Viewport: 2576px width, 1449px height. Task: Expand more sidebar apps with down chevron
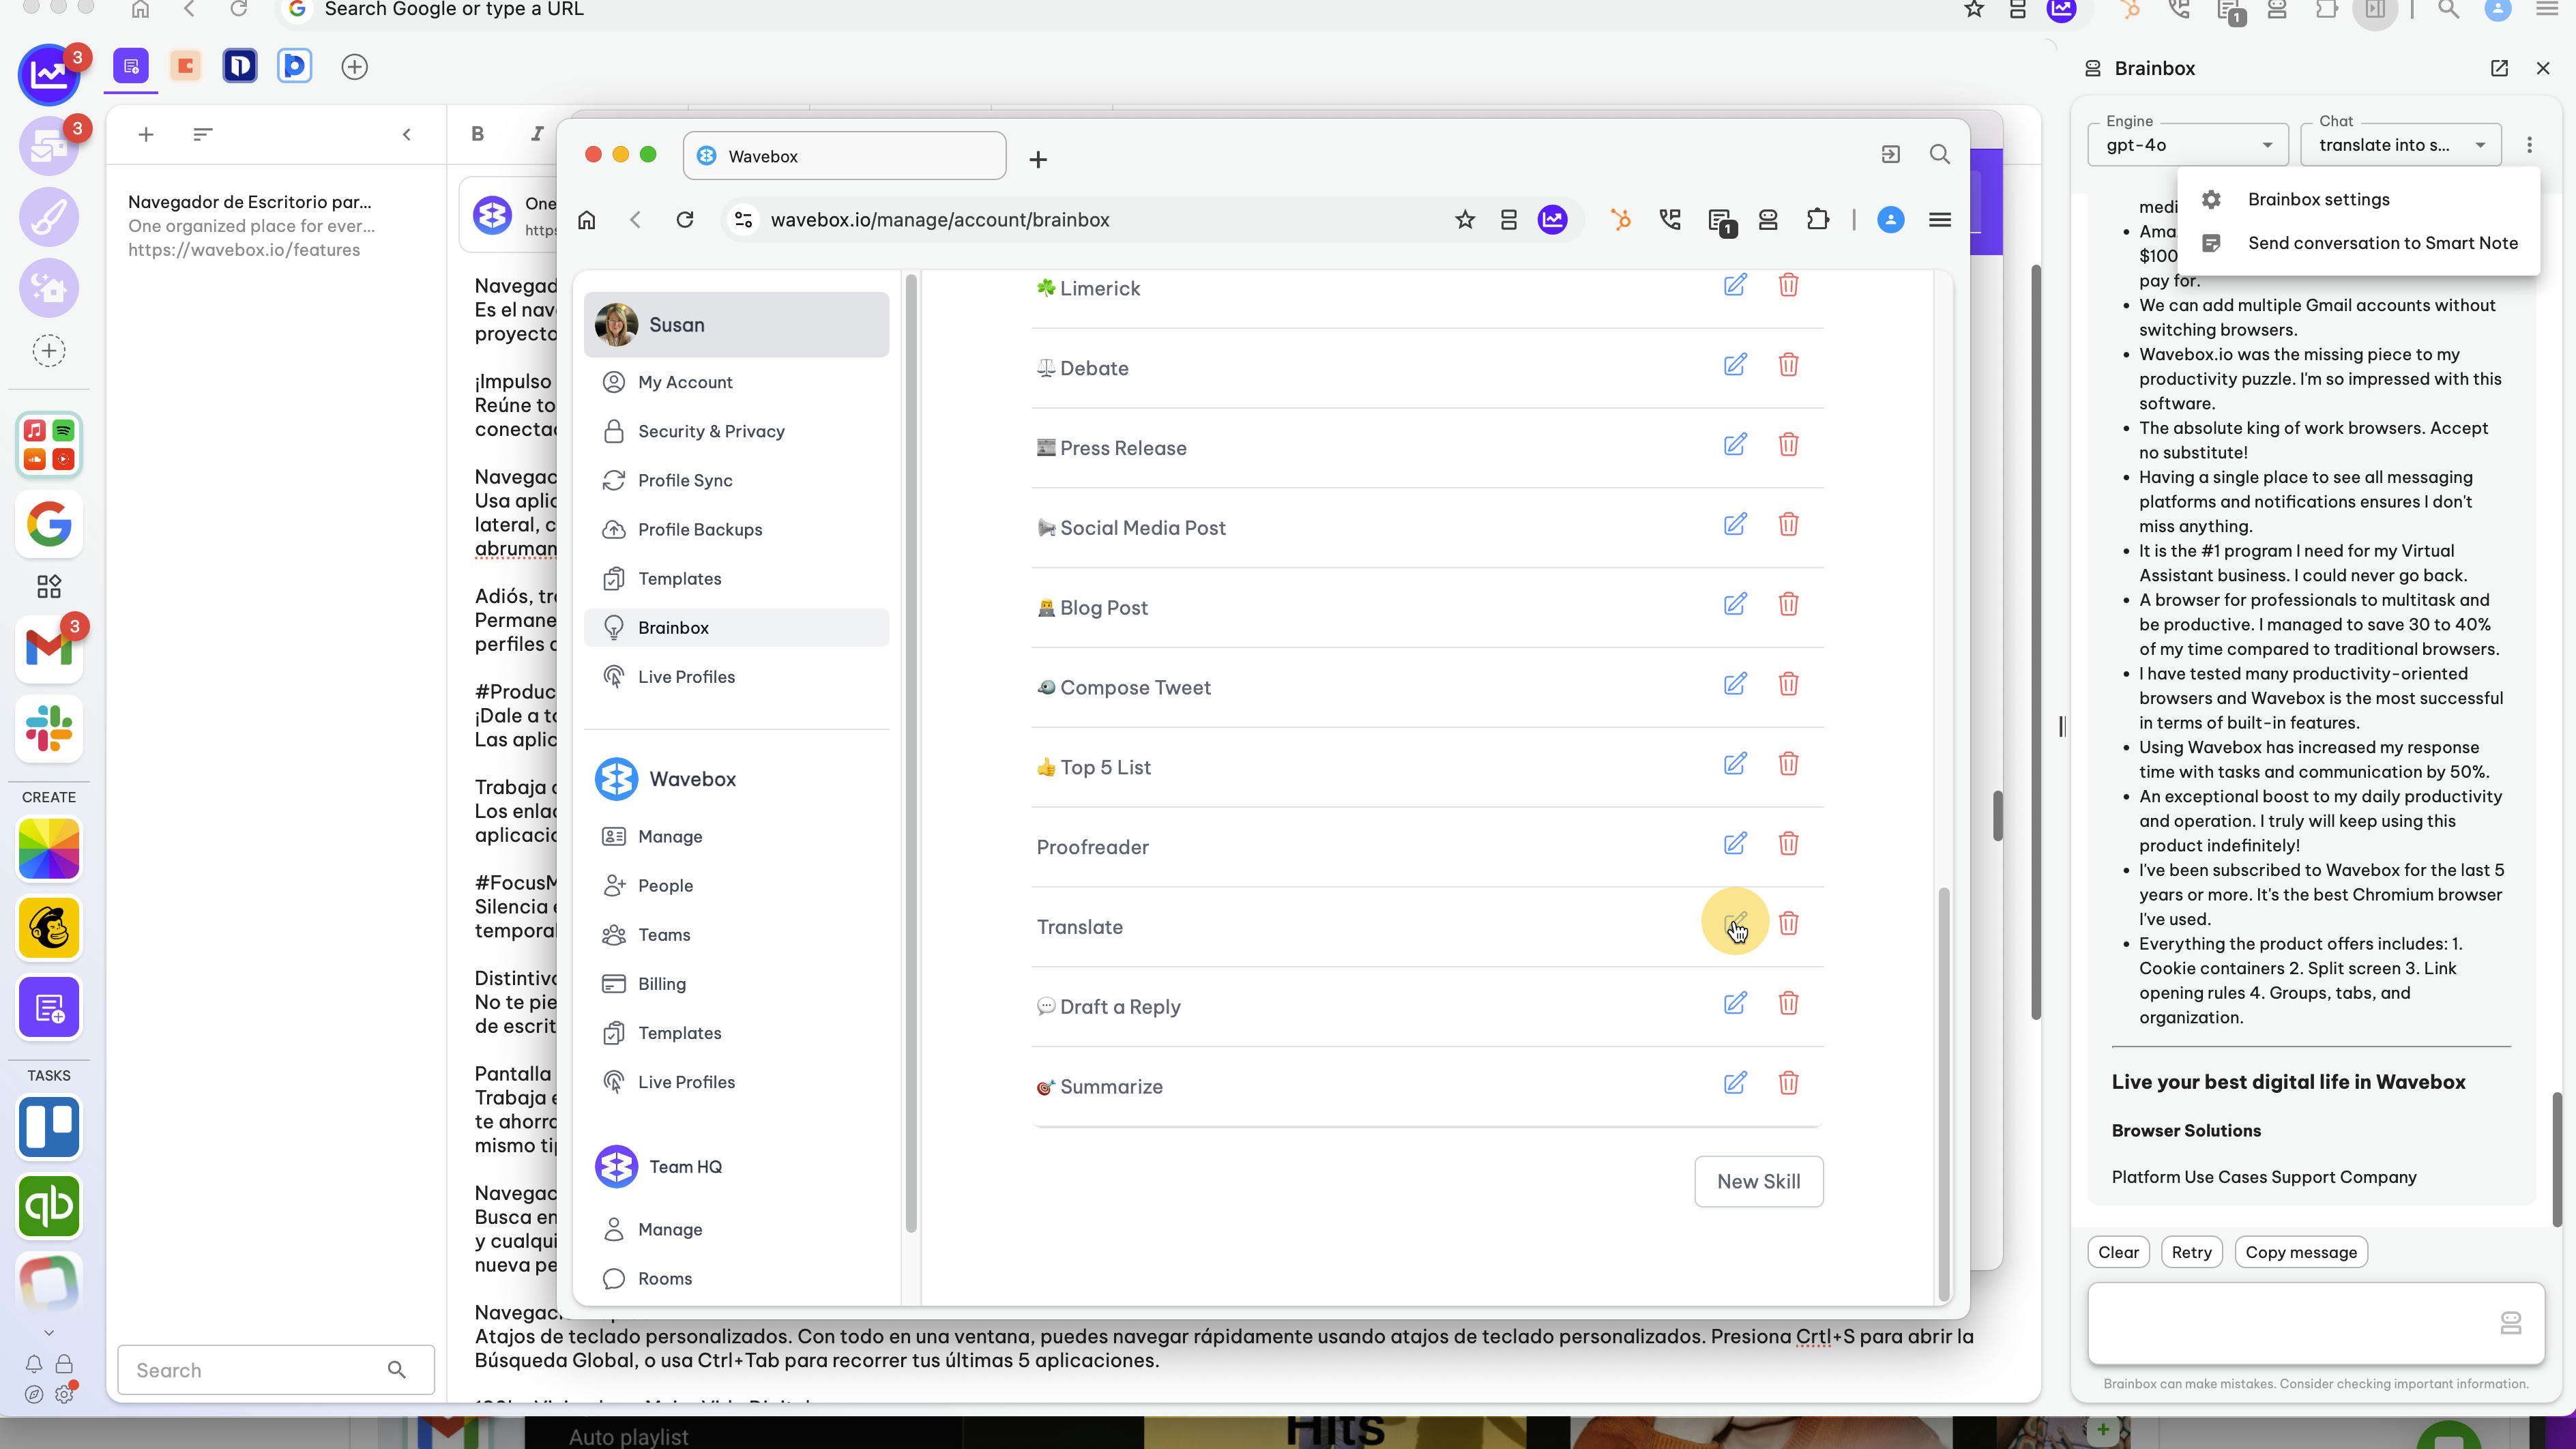pyautogui.click(x=49, y=1332)
